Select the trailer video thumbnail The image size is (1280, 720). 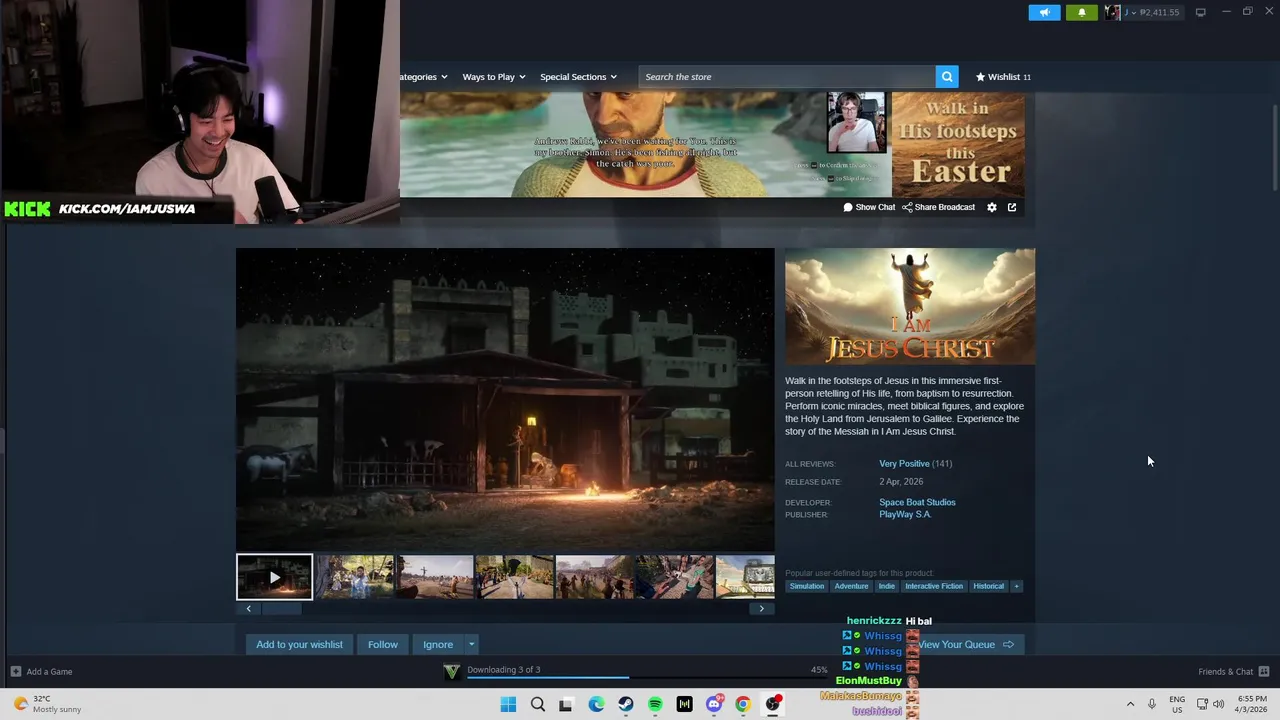click(x=274, y=577)
